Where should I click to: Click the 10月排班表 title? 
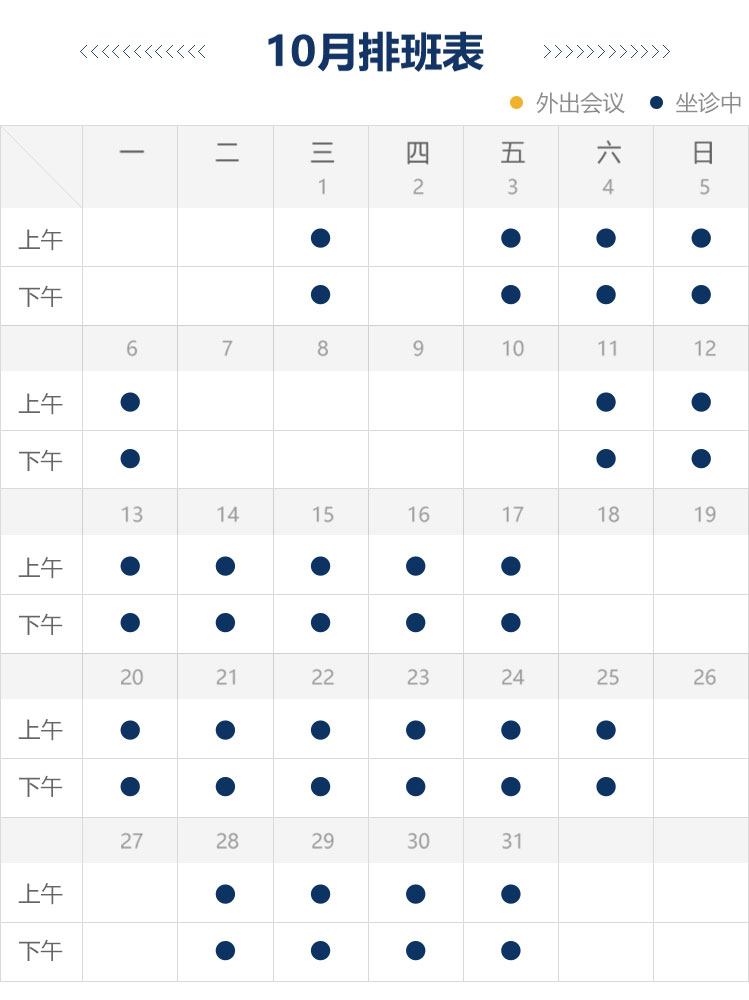pos(374,52)
